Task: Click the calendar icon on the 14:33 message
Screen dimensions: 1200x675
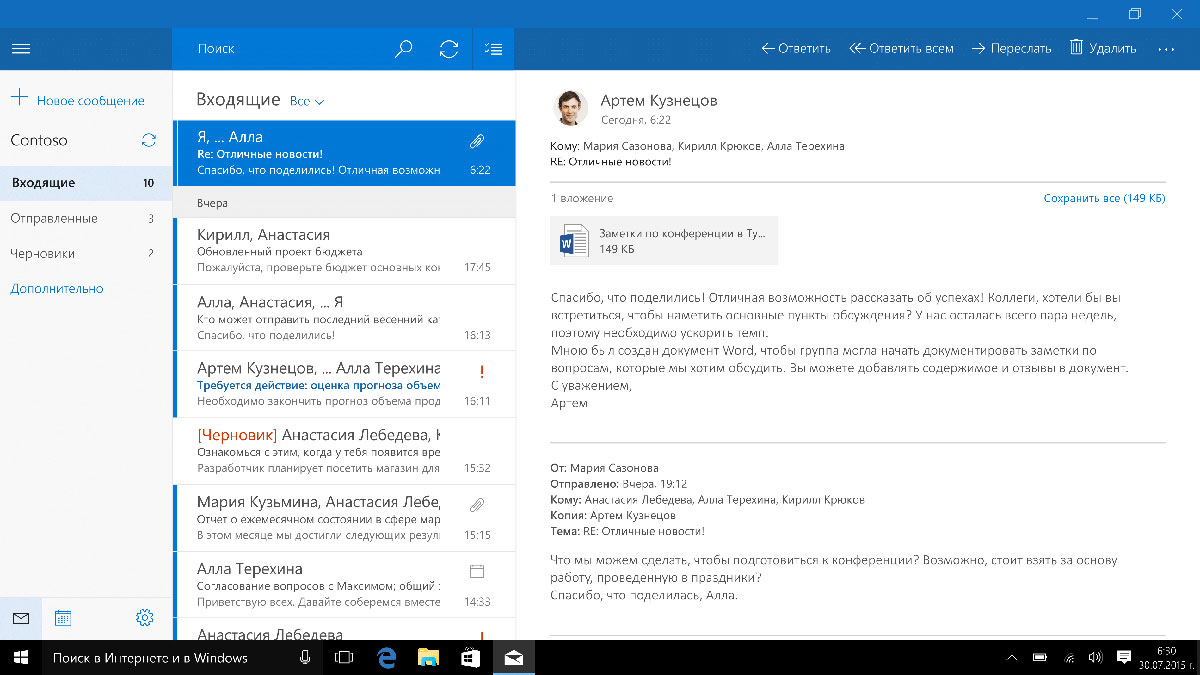Action: coord(477,571)
